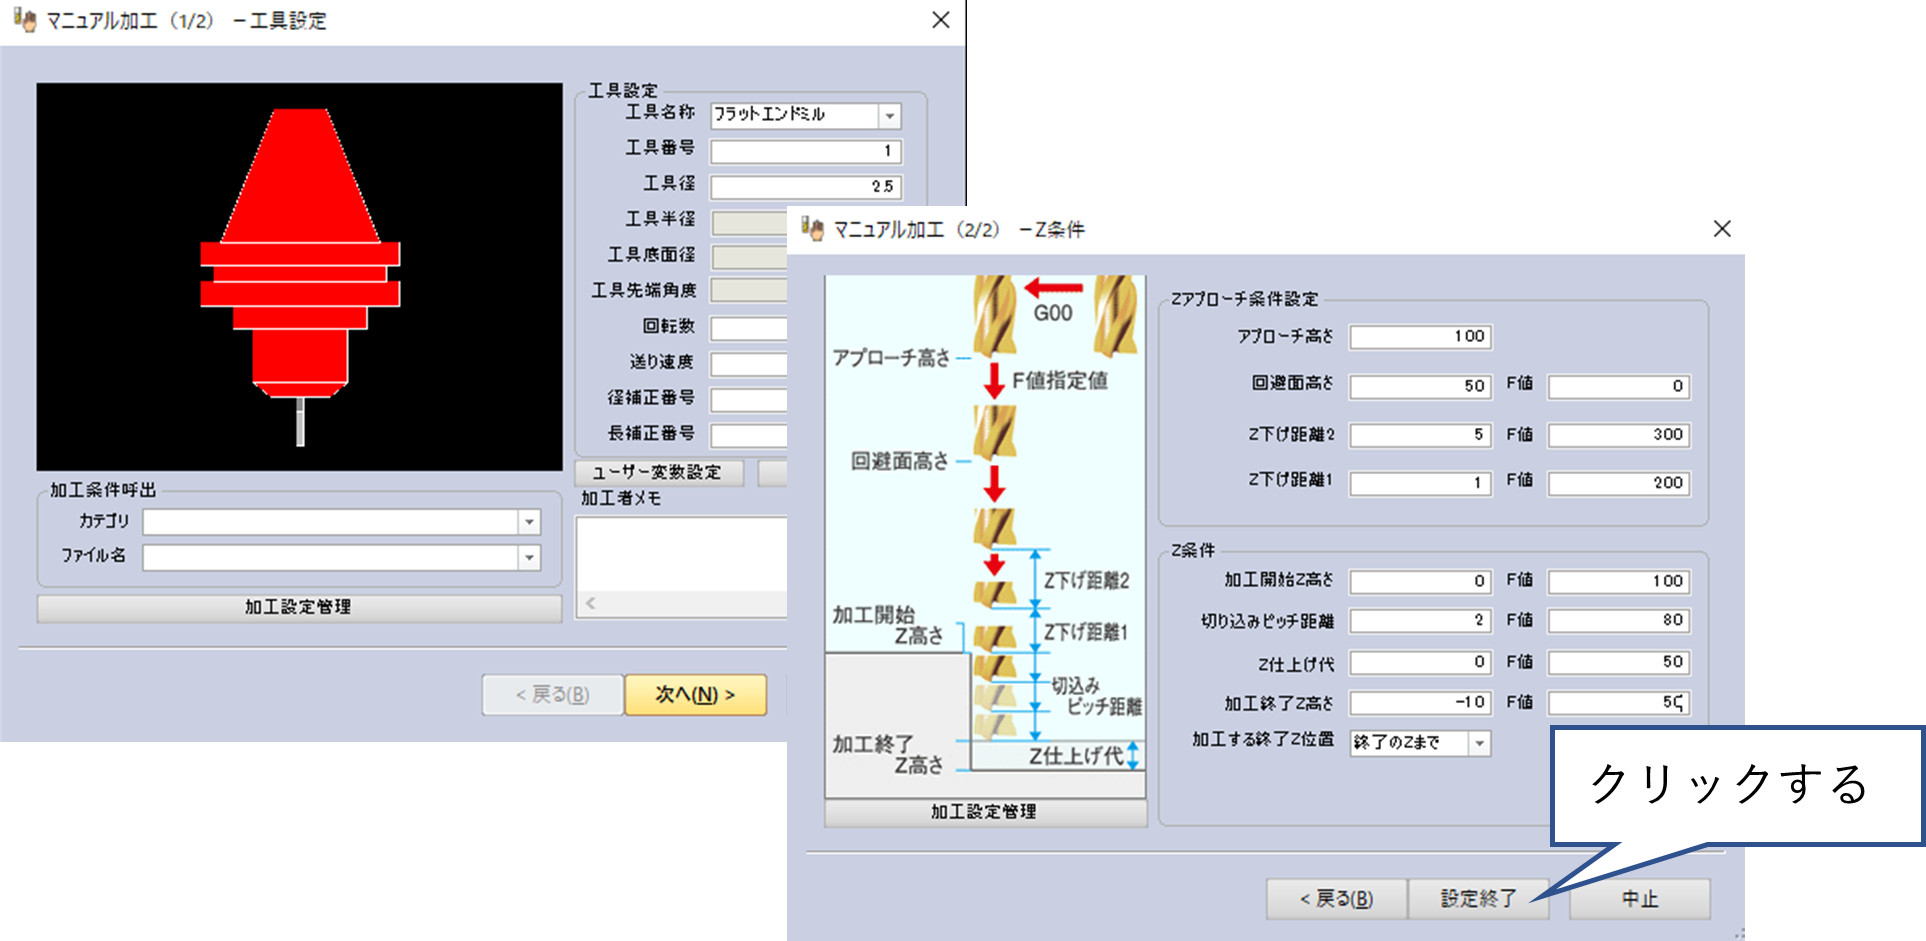
Task: Click < 戻る(B) in Z条件 dialog
Action: pos(1336,899)
